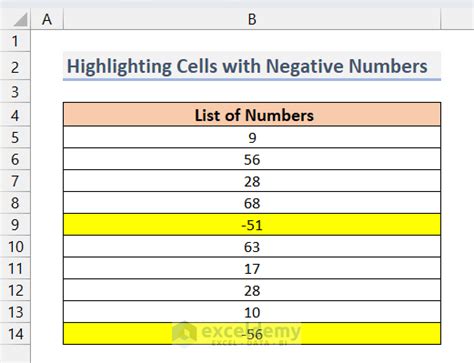This screenshot has width=474, height=363.
Task: Select row 4 header
Action: 15,115
